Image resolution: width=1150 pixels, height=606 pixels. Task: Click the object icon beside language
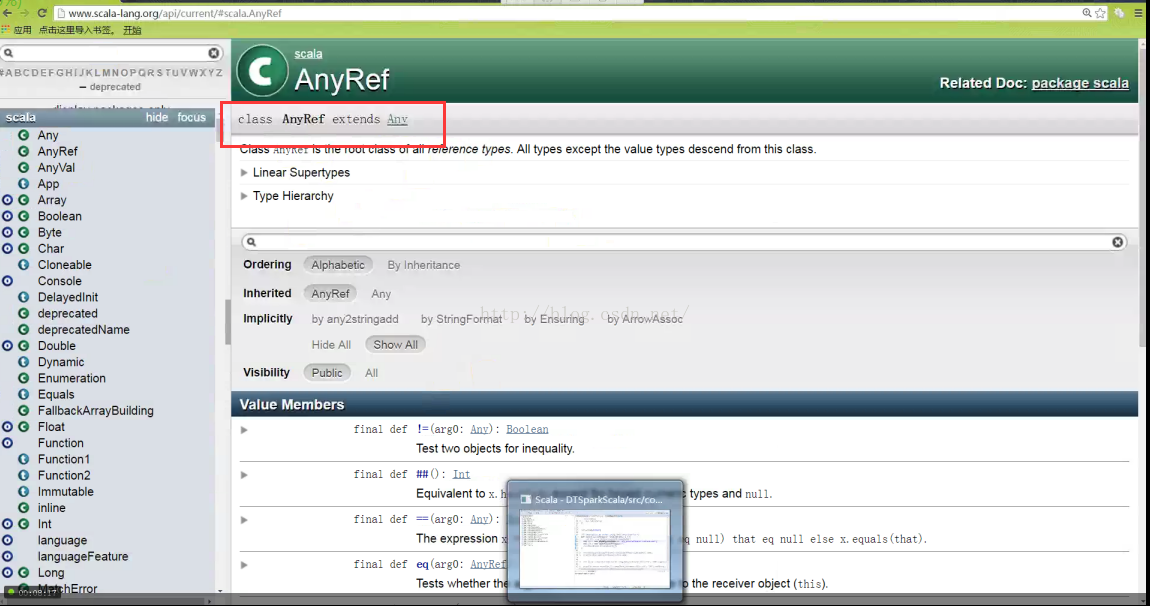[7, 540]
